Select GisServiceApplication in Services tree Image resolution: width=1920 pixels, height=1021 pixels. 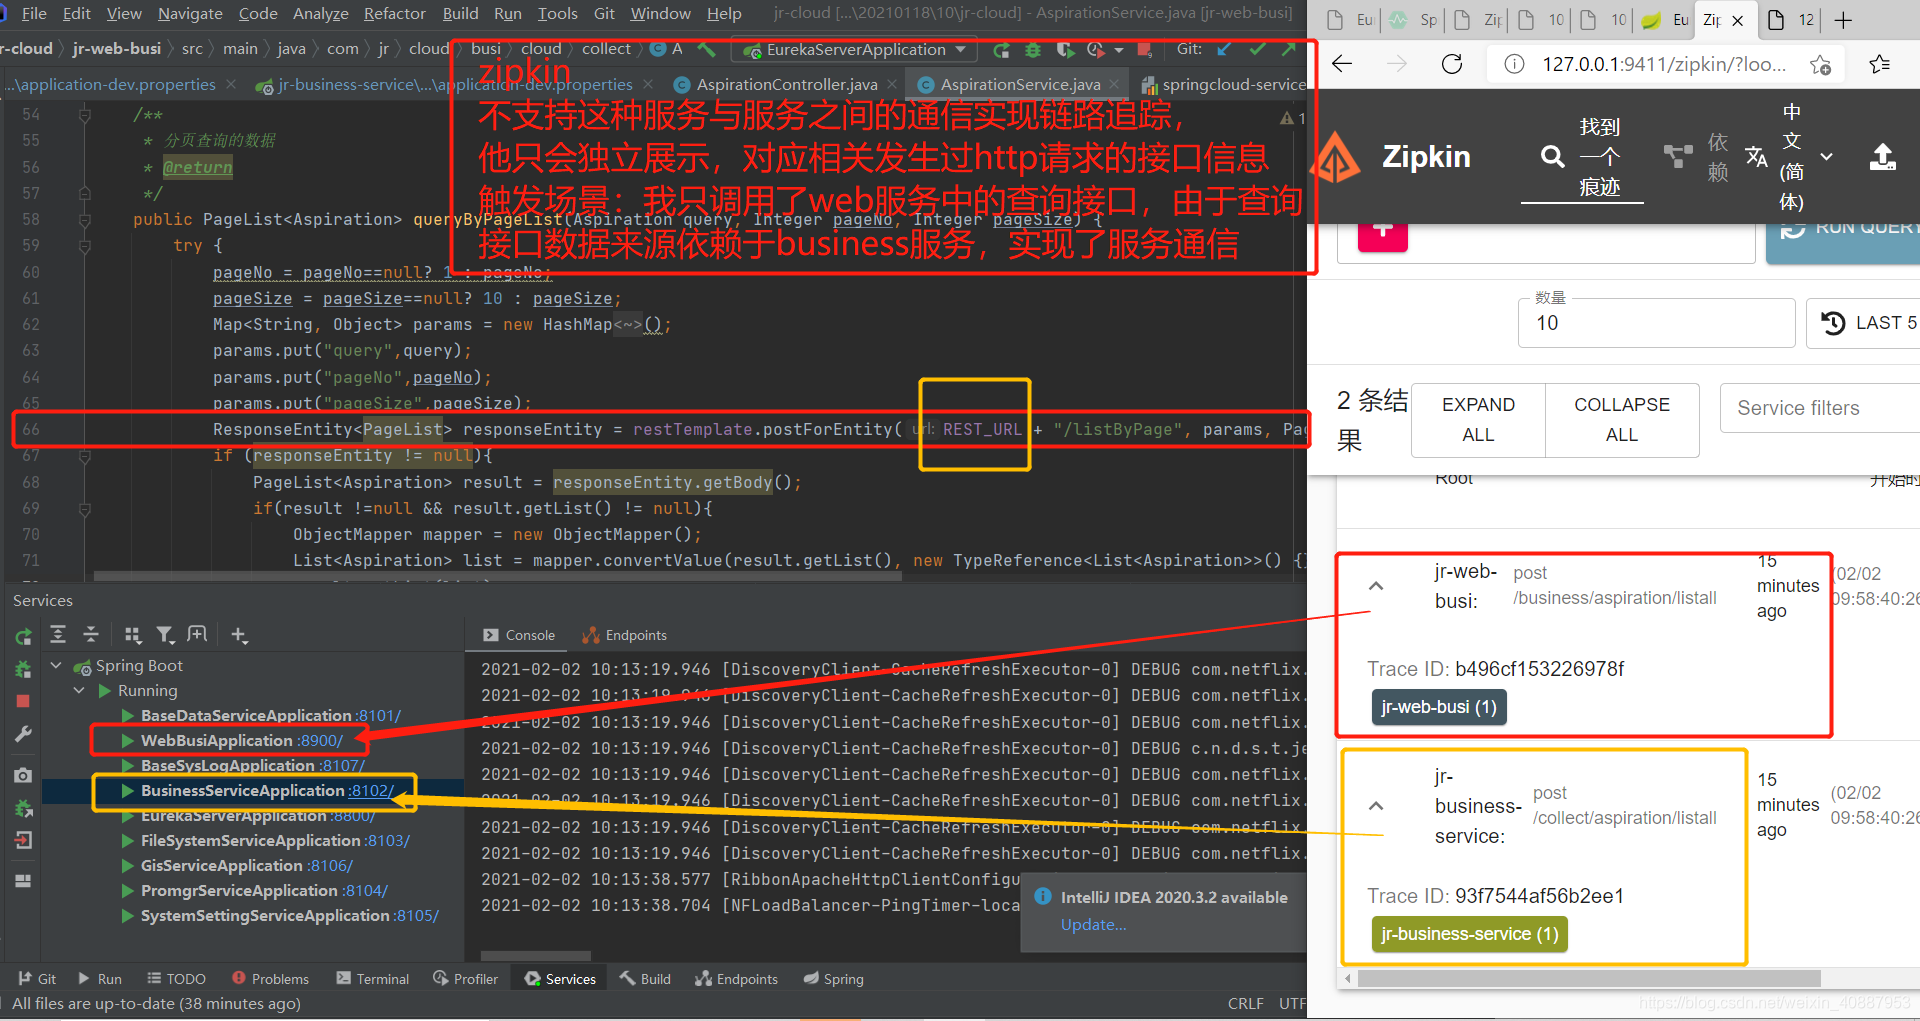(x=221, y=866)
